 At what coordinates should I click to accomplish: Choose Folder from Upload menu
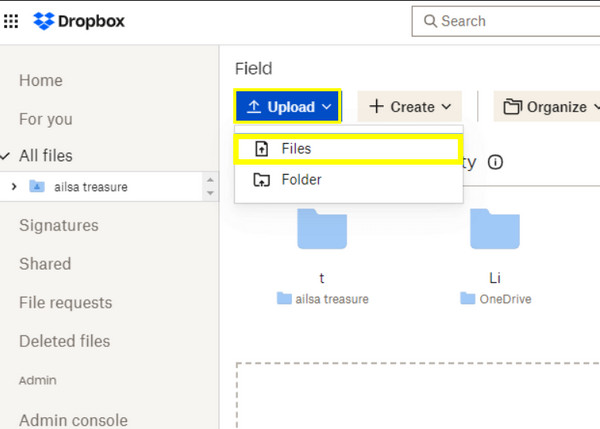pyautogui.click(x=348, y=179)
